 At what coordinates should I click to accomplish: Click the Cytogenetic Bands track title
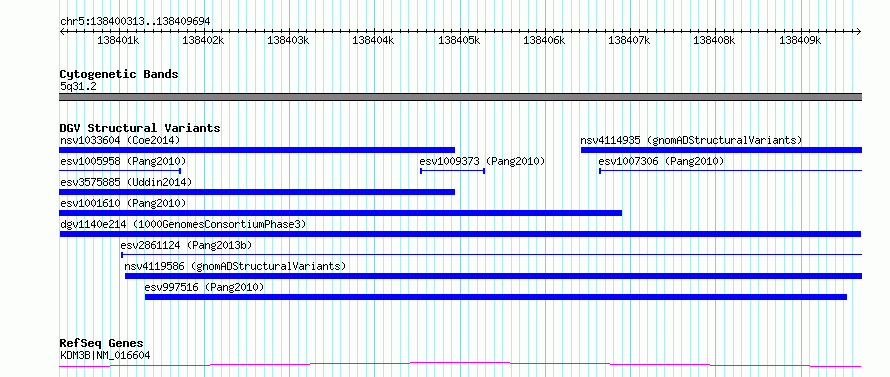[x=119, y=74]
